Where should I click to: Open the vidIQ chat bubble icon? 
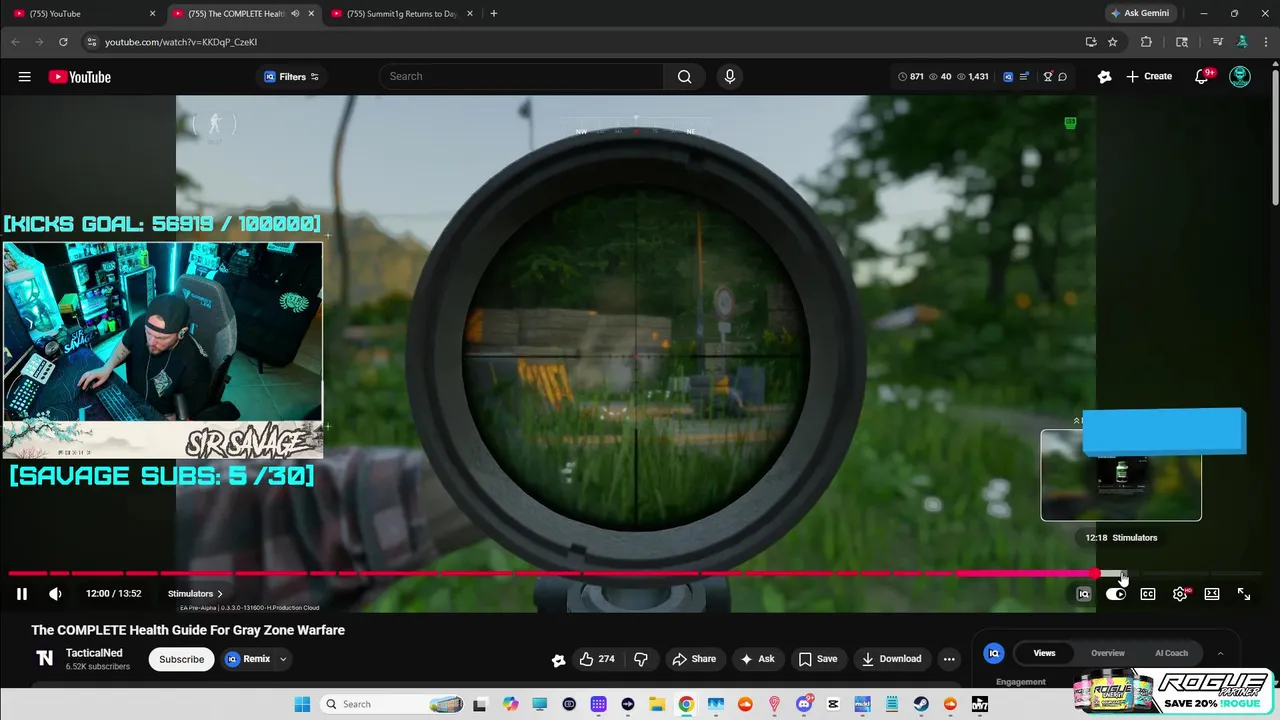[1062, 77]
